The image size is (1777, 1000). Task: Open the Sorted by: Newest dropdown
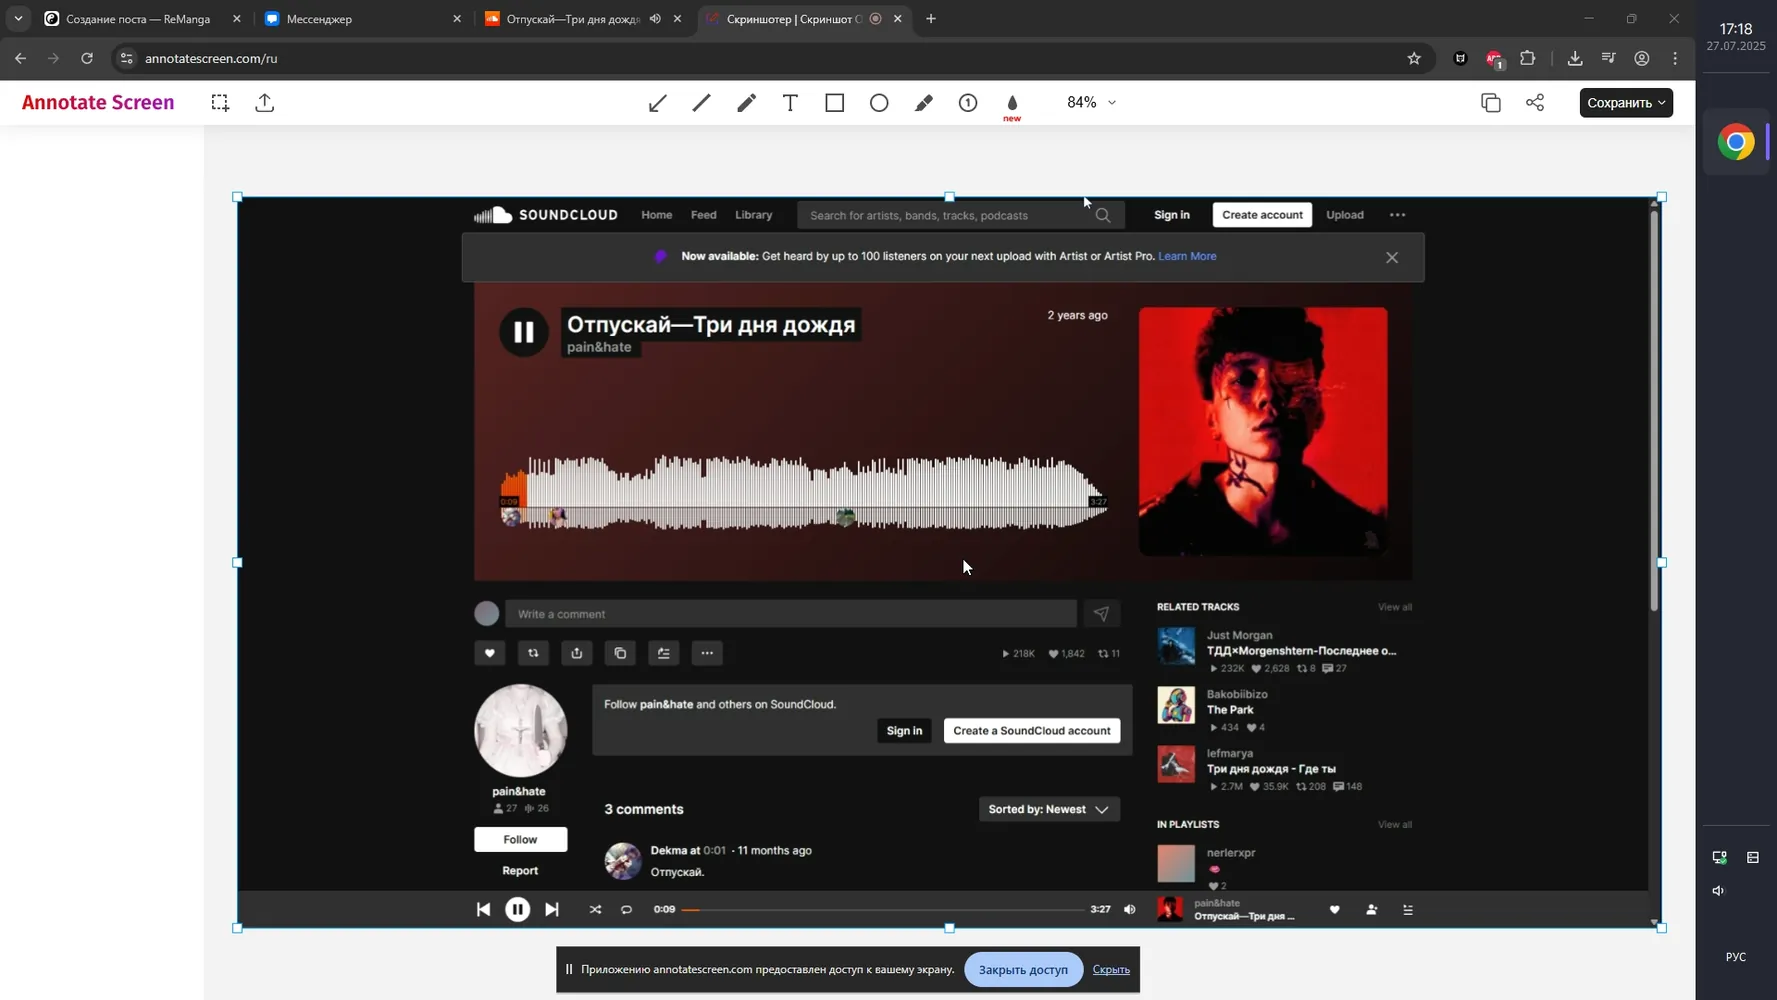pos(1049,809)
